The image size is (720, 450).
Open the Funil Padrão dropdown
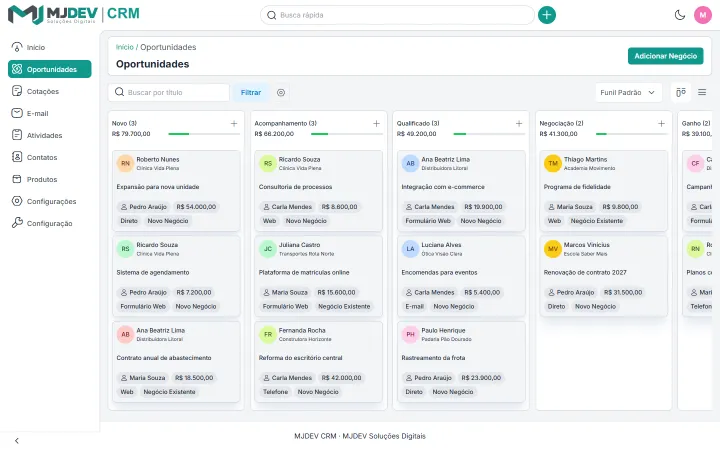coord(629,92)
